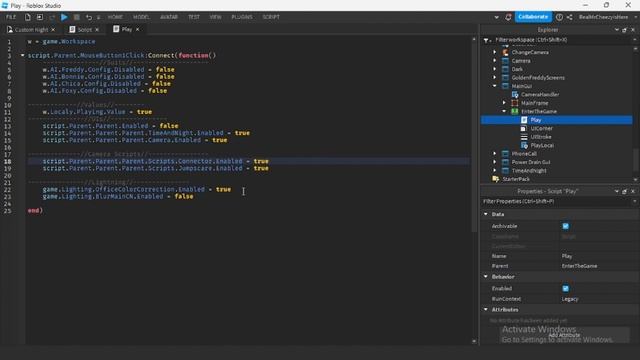The image size is (640, 360).
Task: Toggle the Enabled property checkbox
Action: click(565, 289)
